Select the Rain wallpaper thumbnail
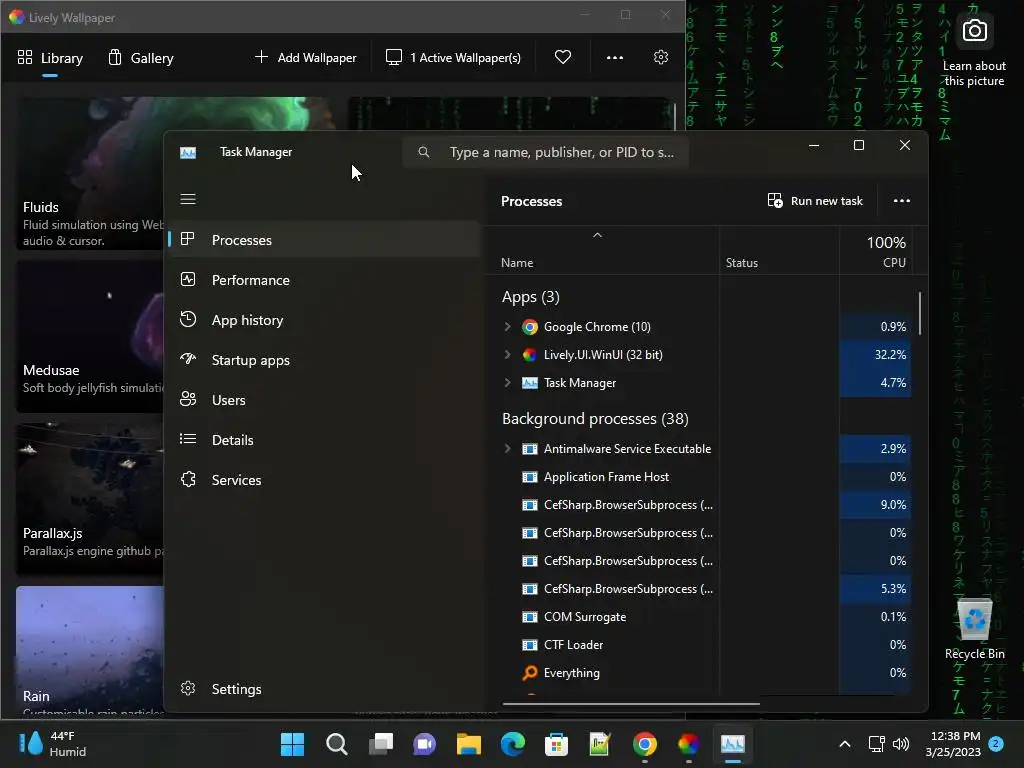 pos(90,649)
